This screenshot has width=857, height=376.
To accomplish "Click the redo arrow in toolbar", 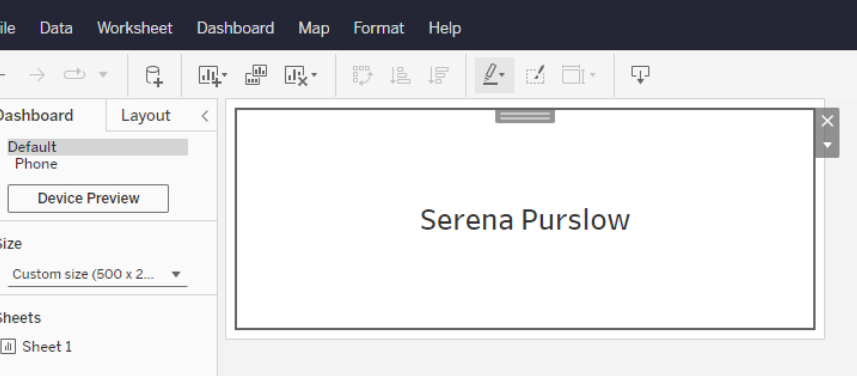I will pos(37,75).
